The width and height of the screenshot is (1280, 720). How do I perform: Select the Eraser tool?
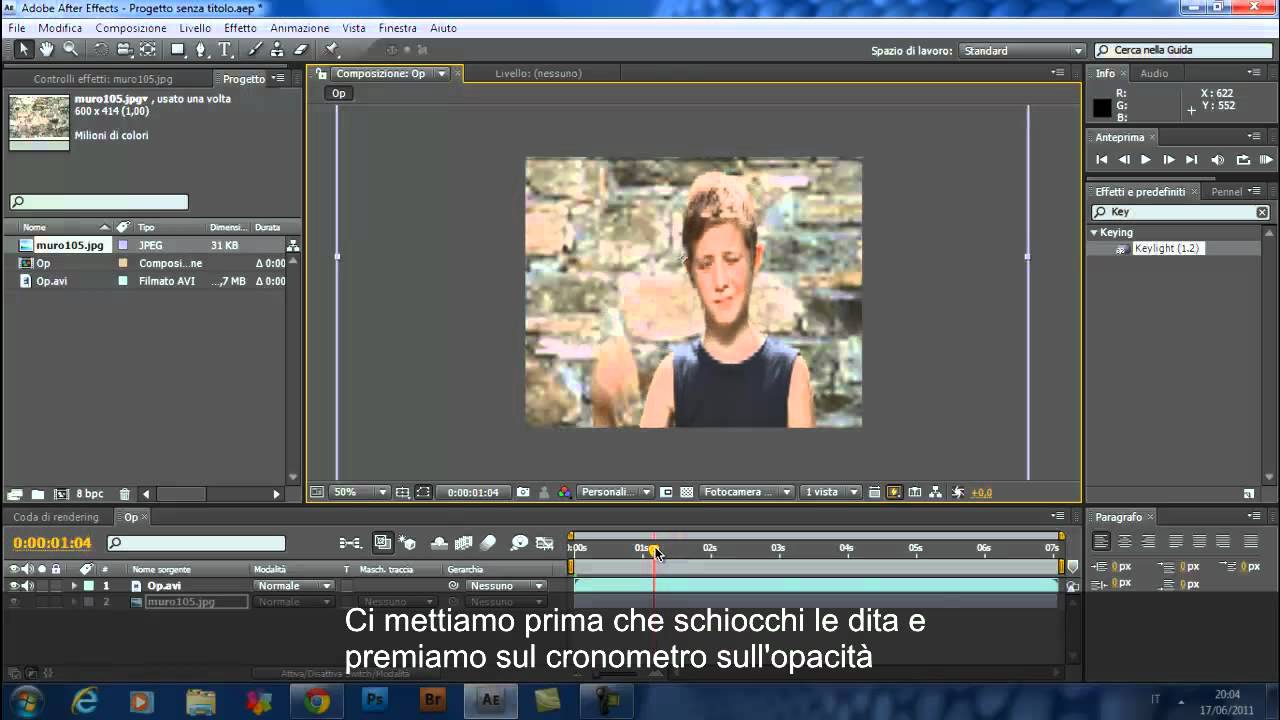(x=300, y=49)
